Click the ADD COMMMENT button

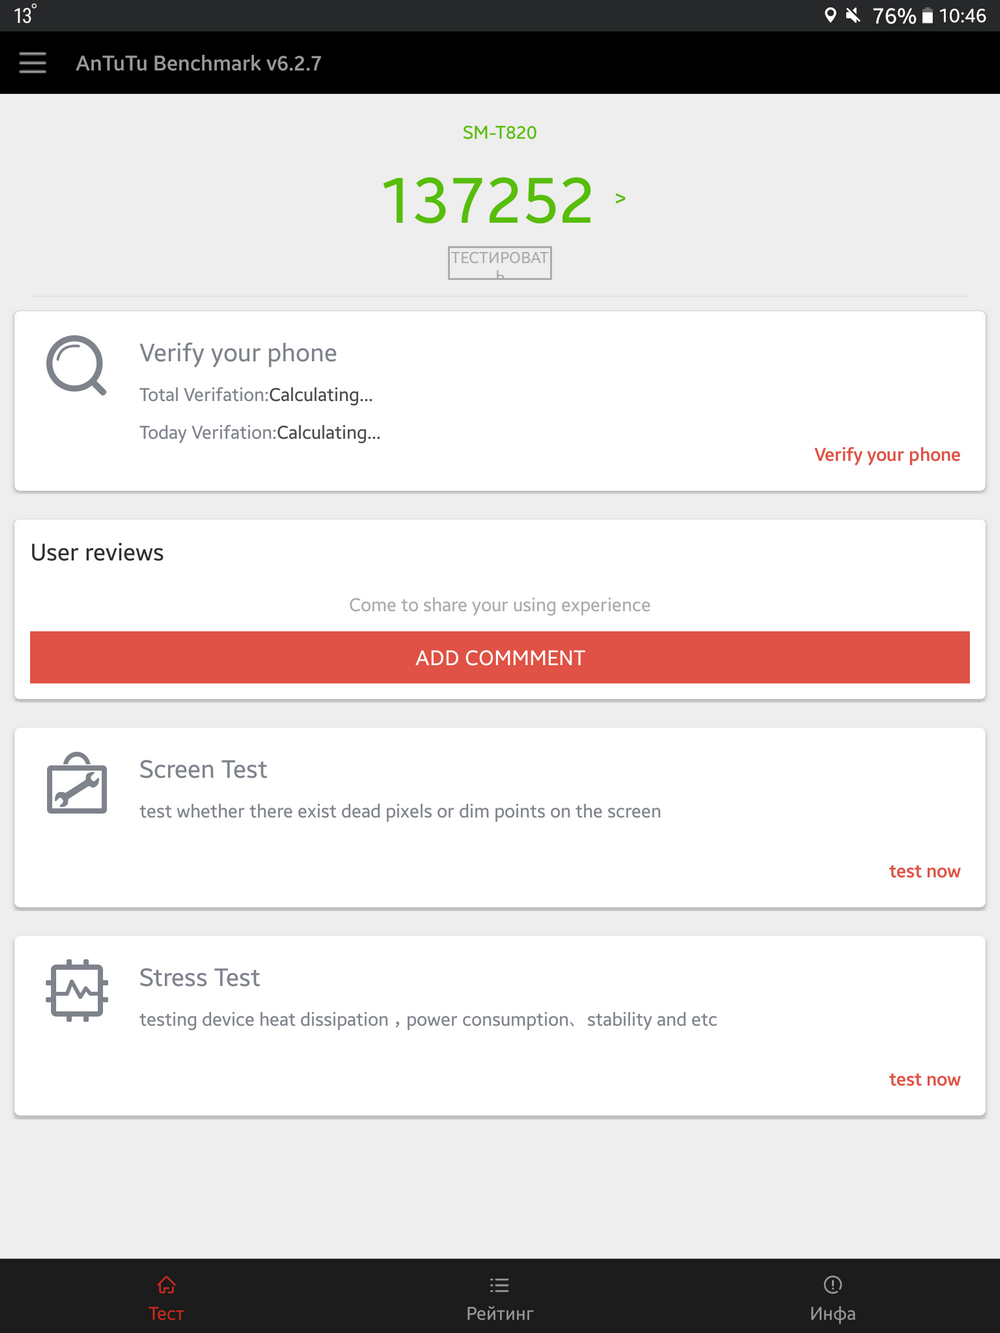(x=500, y=658)
